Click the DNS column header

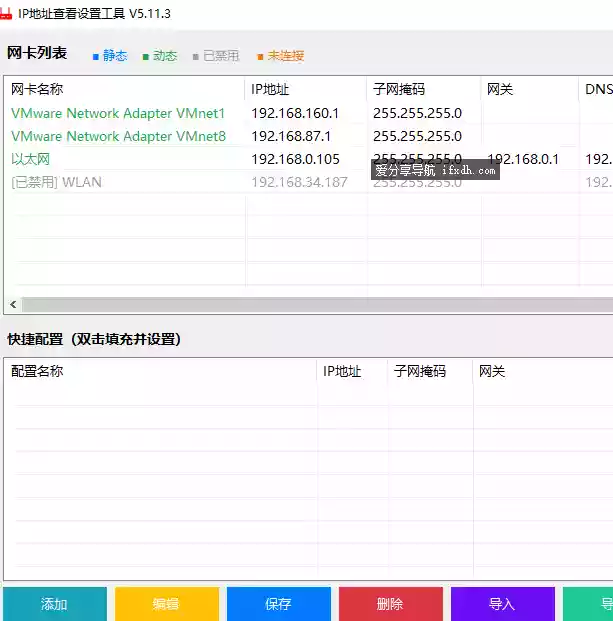tap(596, 89)
